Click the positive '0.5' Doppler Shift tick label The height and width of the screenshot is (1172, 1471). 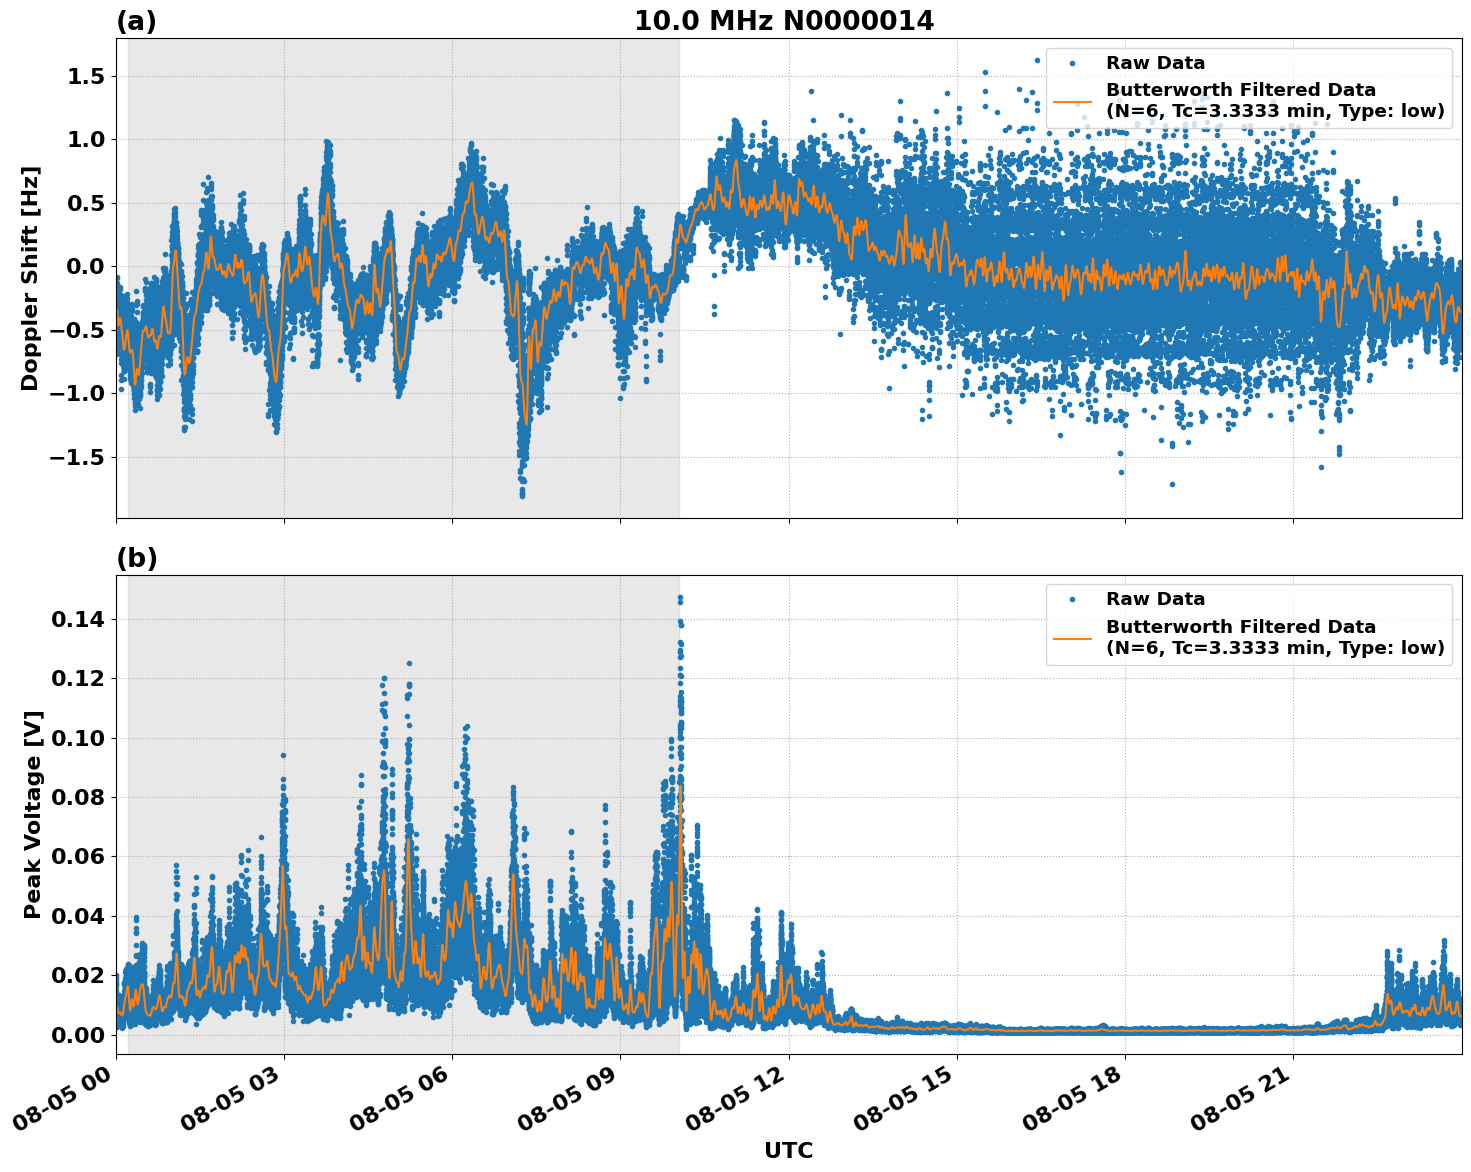pyautogui.click(x=88, y=203)
